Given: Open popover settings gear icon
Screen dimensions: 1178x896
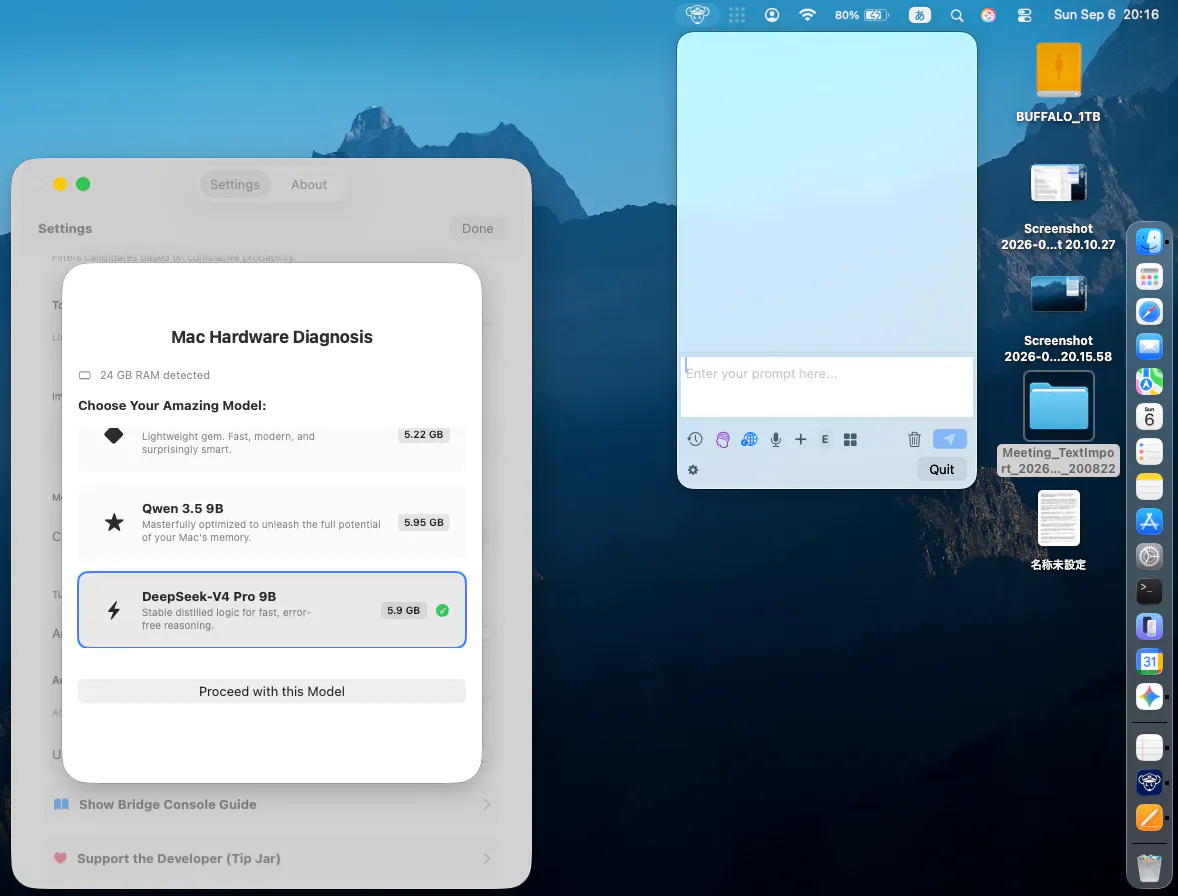Looking at the screenshot, I should pyautogui.click(x=693, y=469).
